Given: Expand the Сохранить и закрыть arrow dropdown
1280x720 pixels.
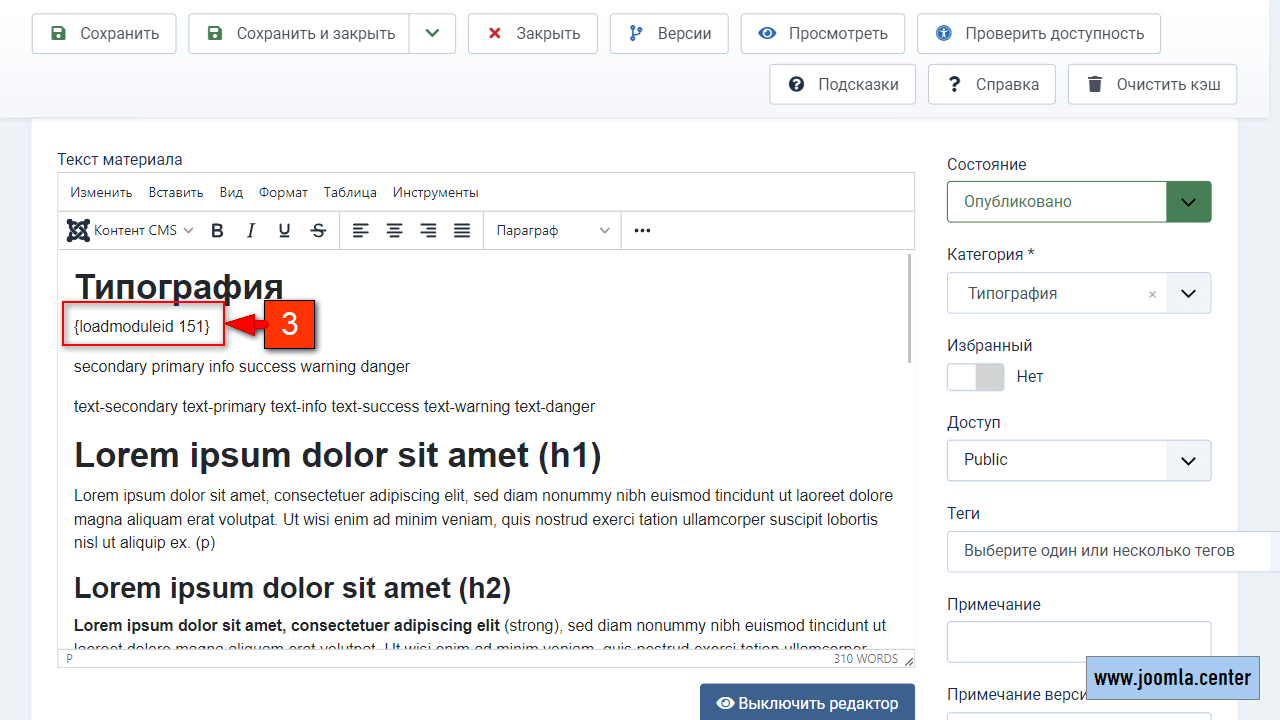Looking at the screenshot, I should (432, 33).
